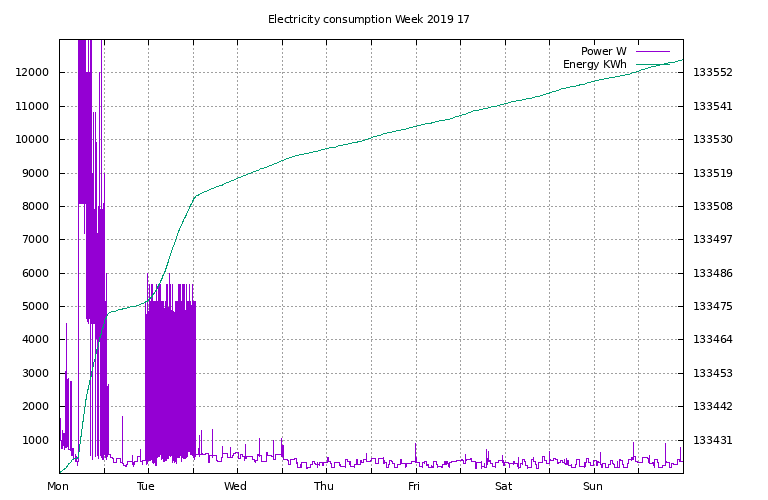Click the 6000 left-axis value
This screenshot has height=500, width=768.
click(x=36, y=273)
